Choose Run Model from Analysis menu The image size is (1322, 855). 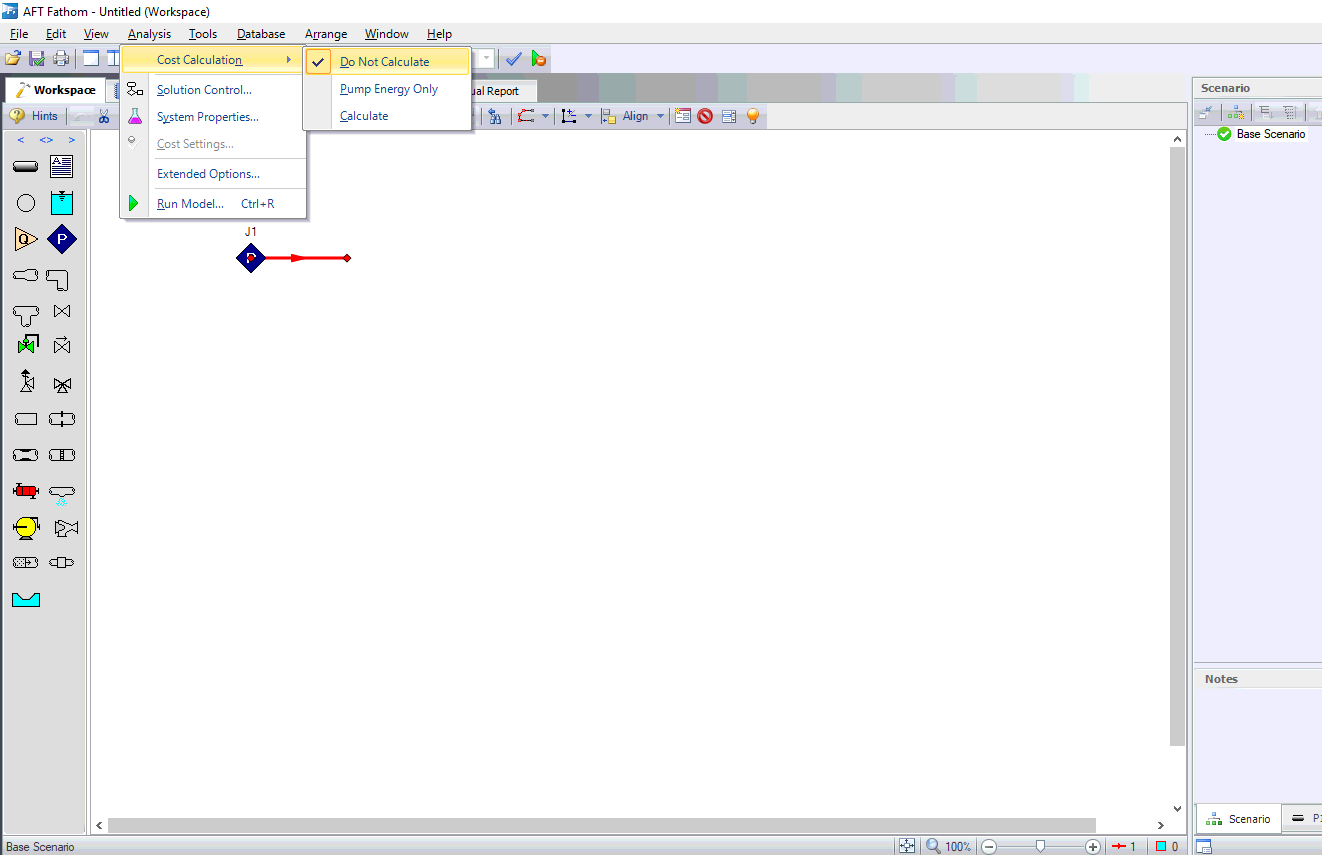pos(212,204)
